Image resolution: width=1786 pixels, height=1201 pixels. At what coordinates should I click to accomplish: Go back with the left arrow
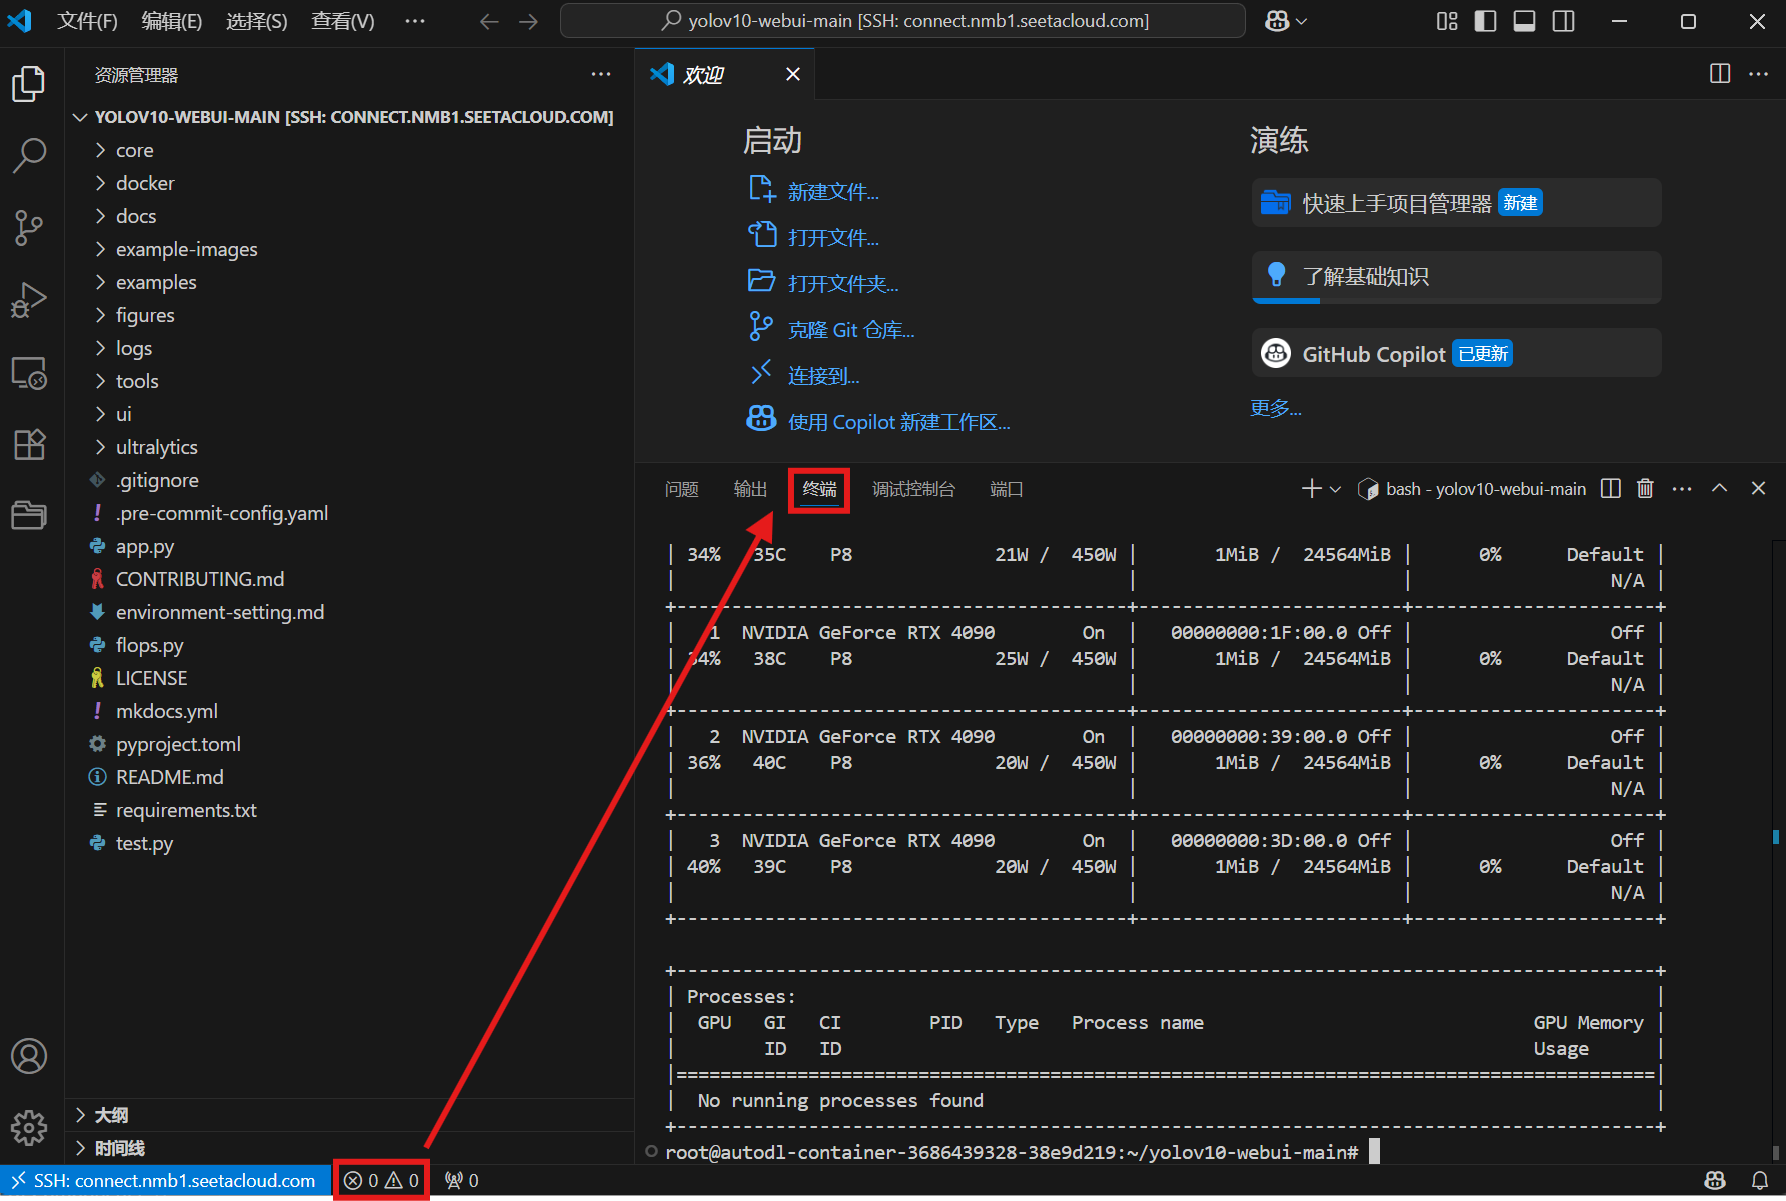[489, 21]
